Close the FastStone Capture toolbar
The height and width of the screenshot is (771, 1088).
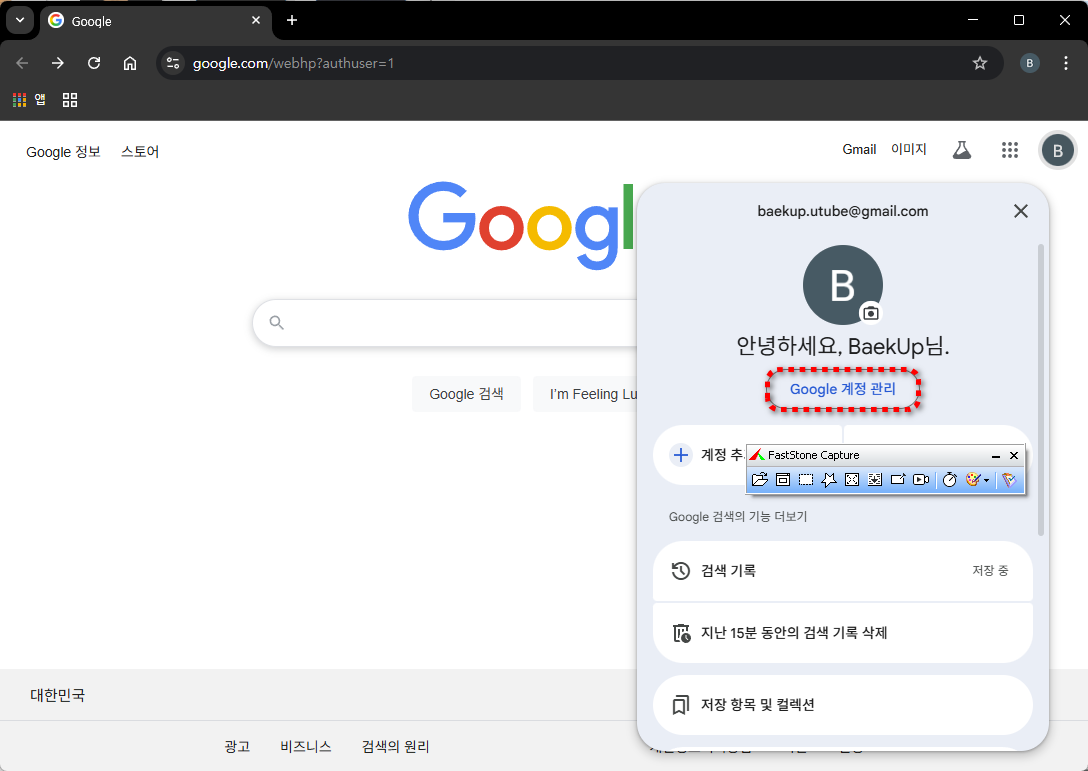tap(1014, 456)
